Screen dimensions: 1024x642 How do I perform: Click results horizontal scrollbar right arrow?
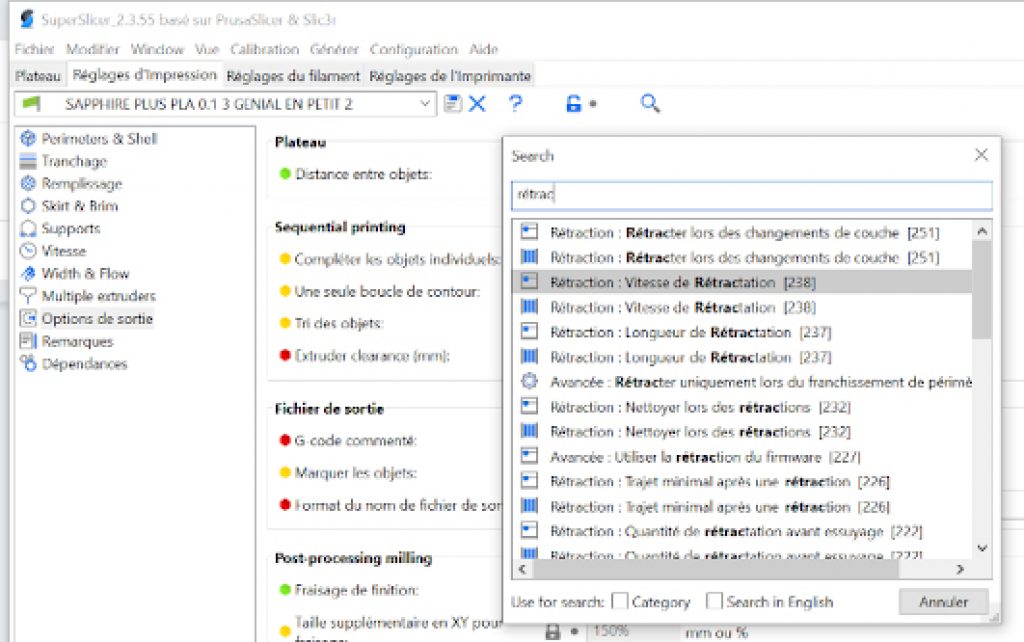tap(960, 570)
